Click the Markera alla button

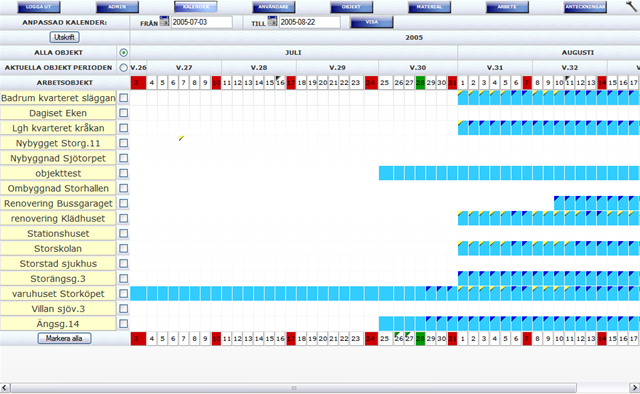point(64,338)
